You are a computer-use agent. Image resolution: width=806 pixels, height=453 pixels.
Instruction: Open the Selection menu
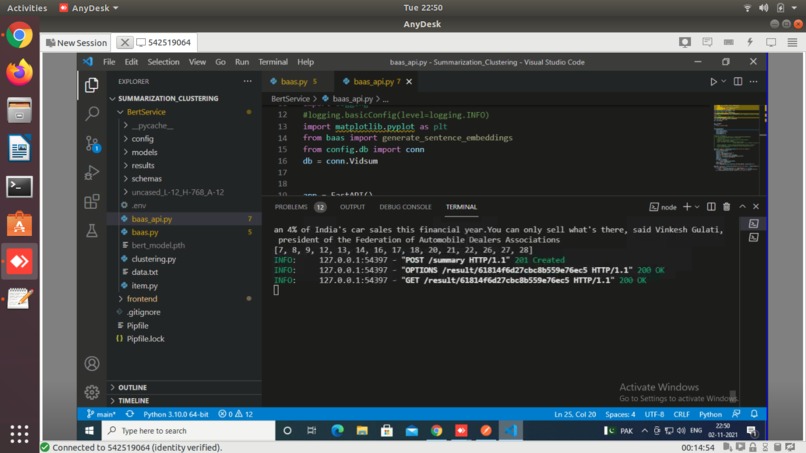pyautogui.click(x=163, y=62)
